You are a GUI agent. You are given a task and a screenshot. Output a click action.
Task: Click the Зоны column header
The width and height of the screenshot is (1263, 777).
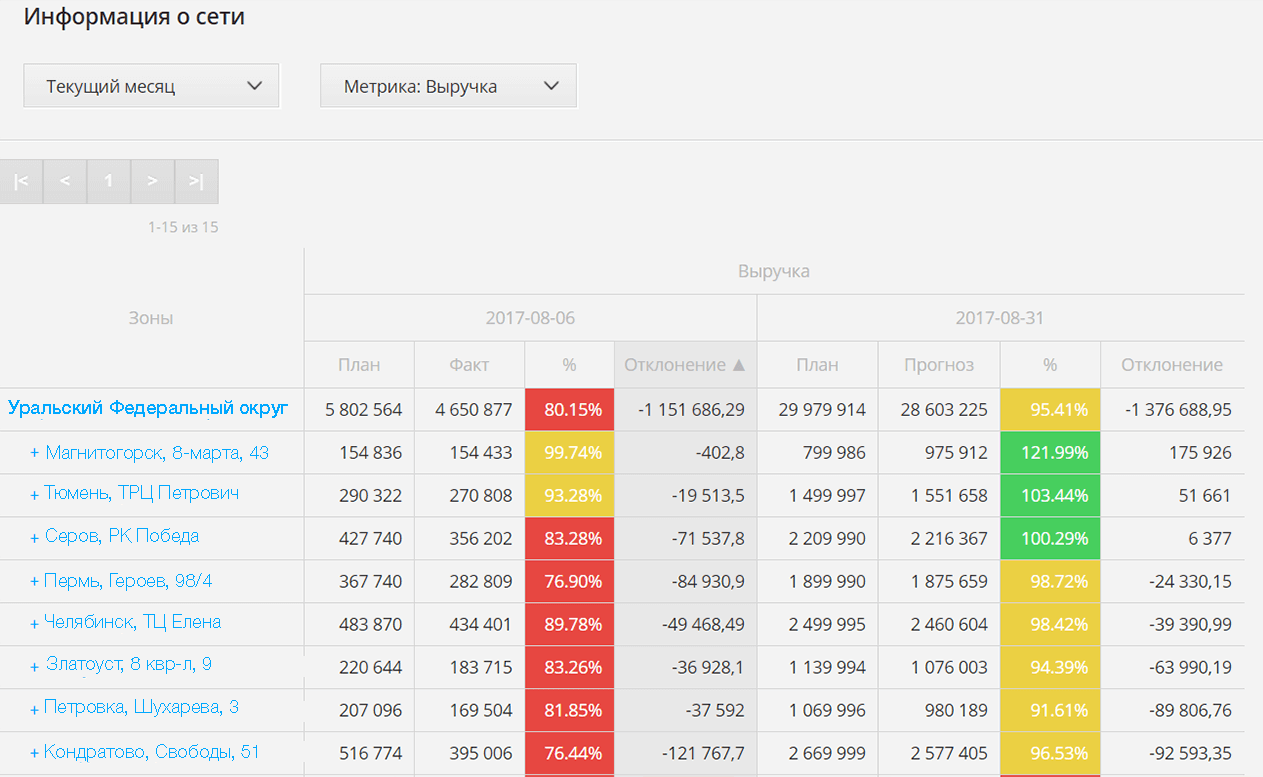tap(151, 318)
